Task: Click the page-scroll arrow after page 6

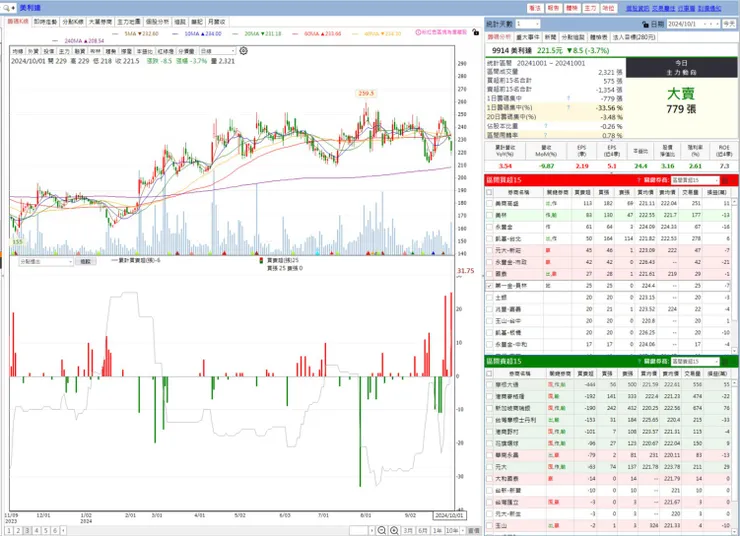Action: (63, 531)
